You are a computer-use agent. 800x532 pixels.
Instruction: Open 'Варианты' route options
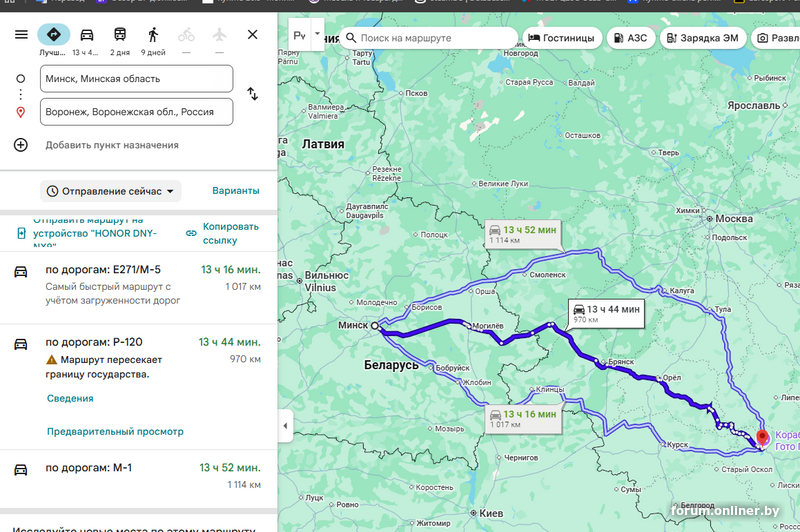click(236, 191)
